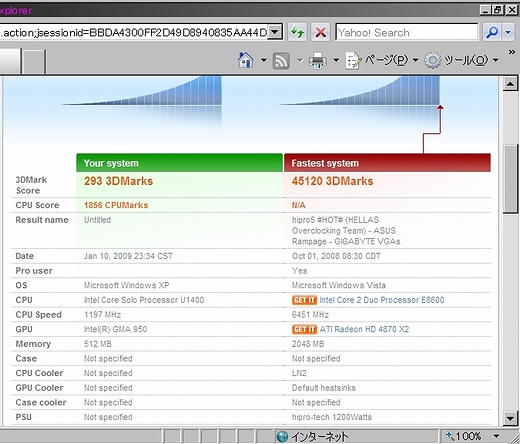The height and width of the screenshot is (444, 520).
Task: Click the Fastest system red header
Action: click(x=387, y=163)
